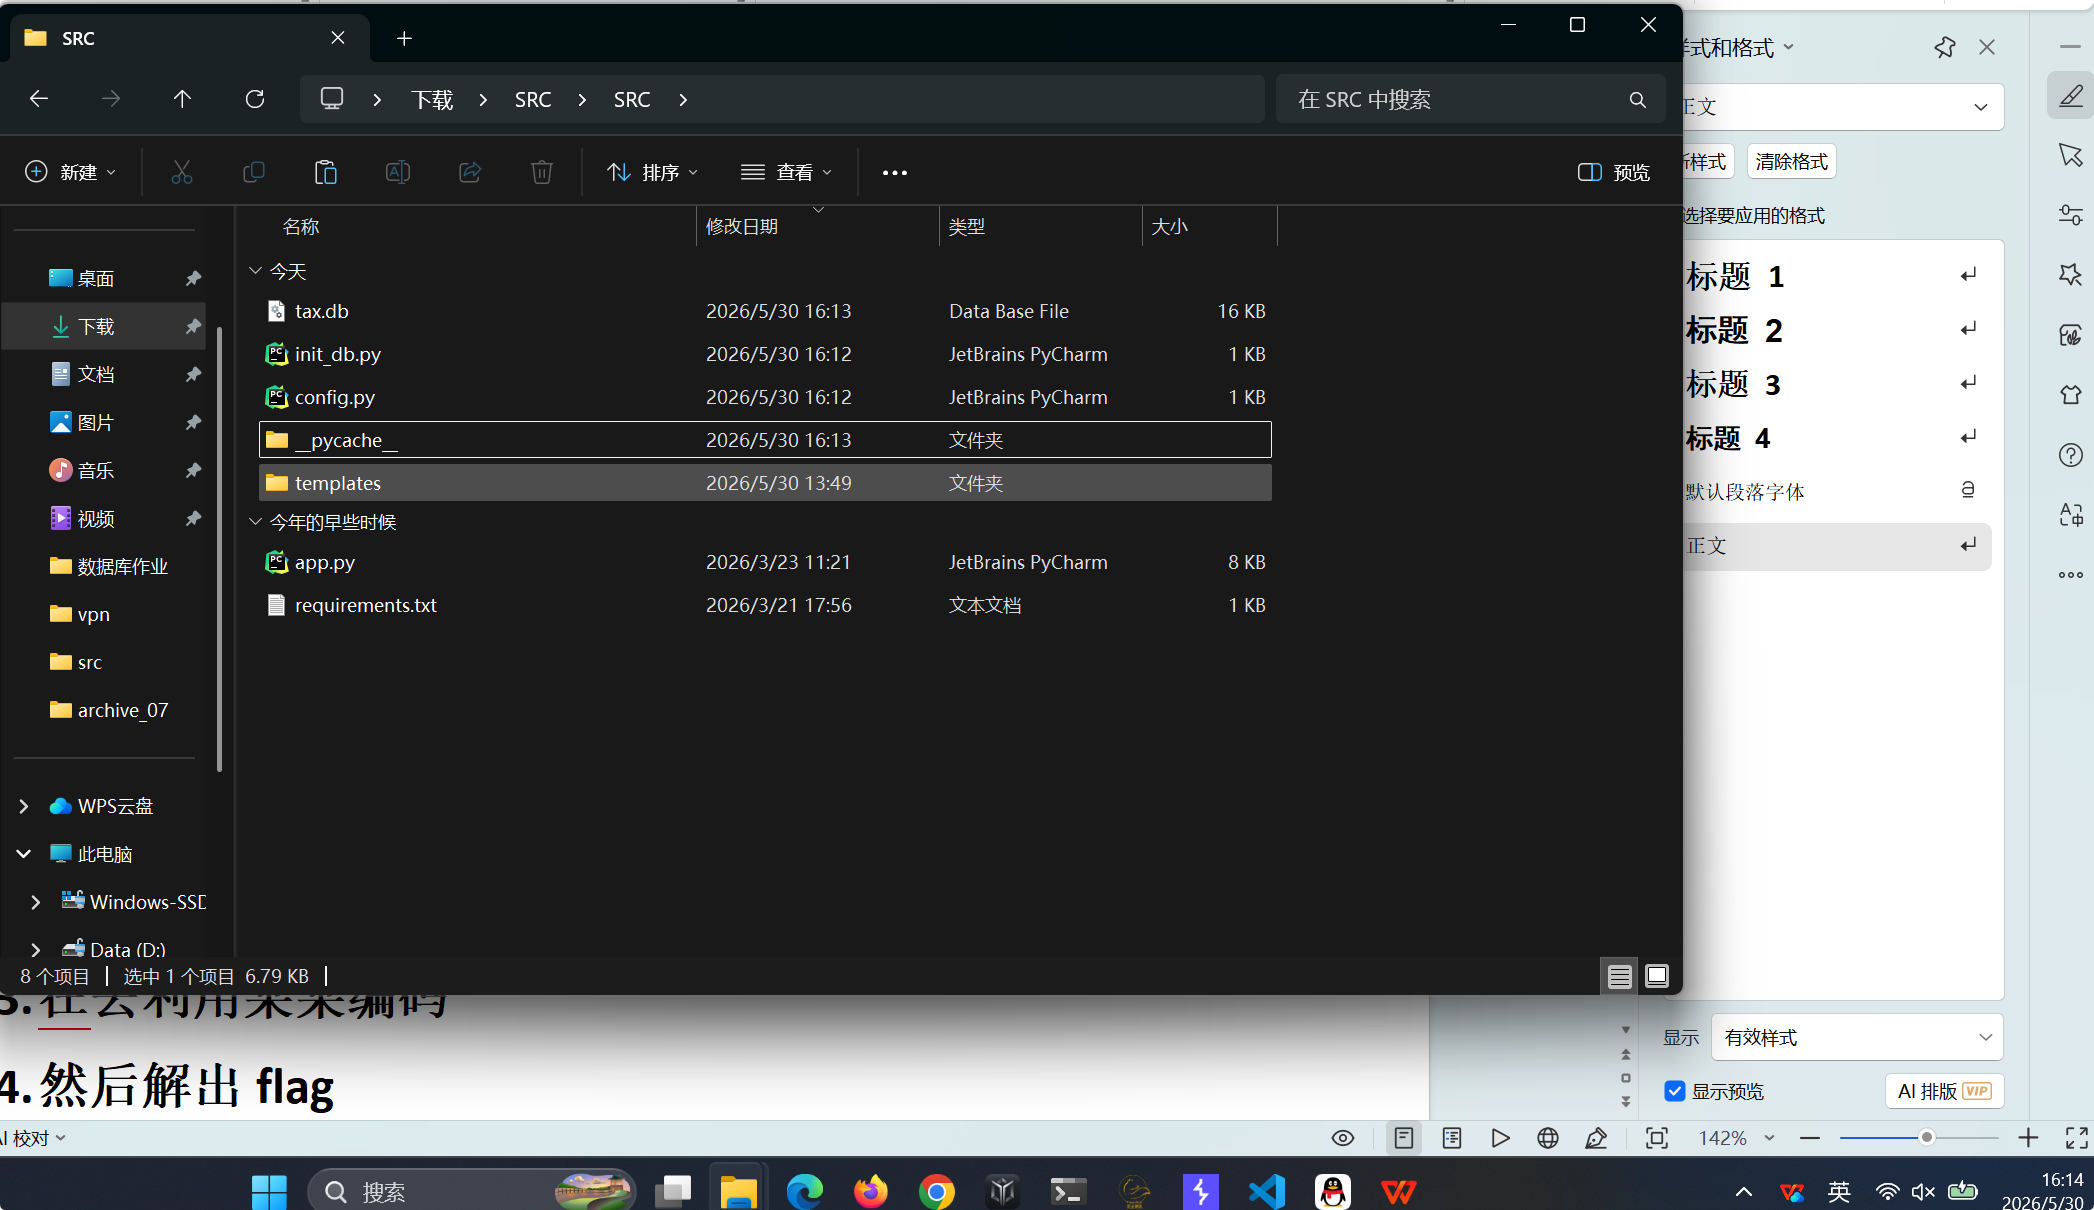Open Firefox from taskbar
This screenshot has height=1210, width=2094.
(x=871, y=1191)
